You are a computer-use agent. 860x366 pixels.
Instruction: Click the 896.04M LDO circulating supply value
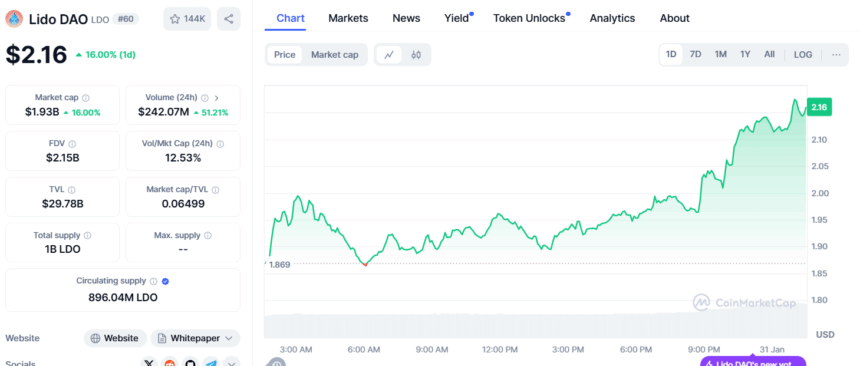pos(123,297)
